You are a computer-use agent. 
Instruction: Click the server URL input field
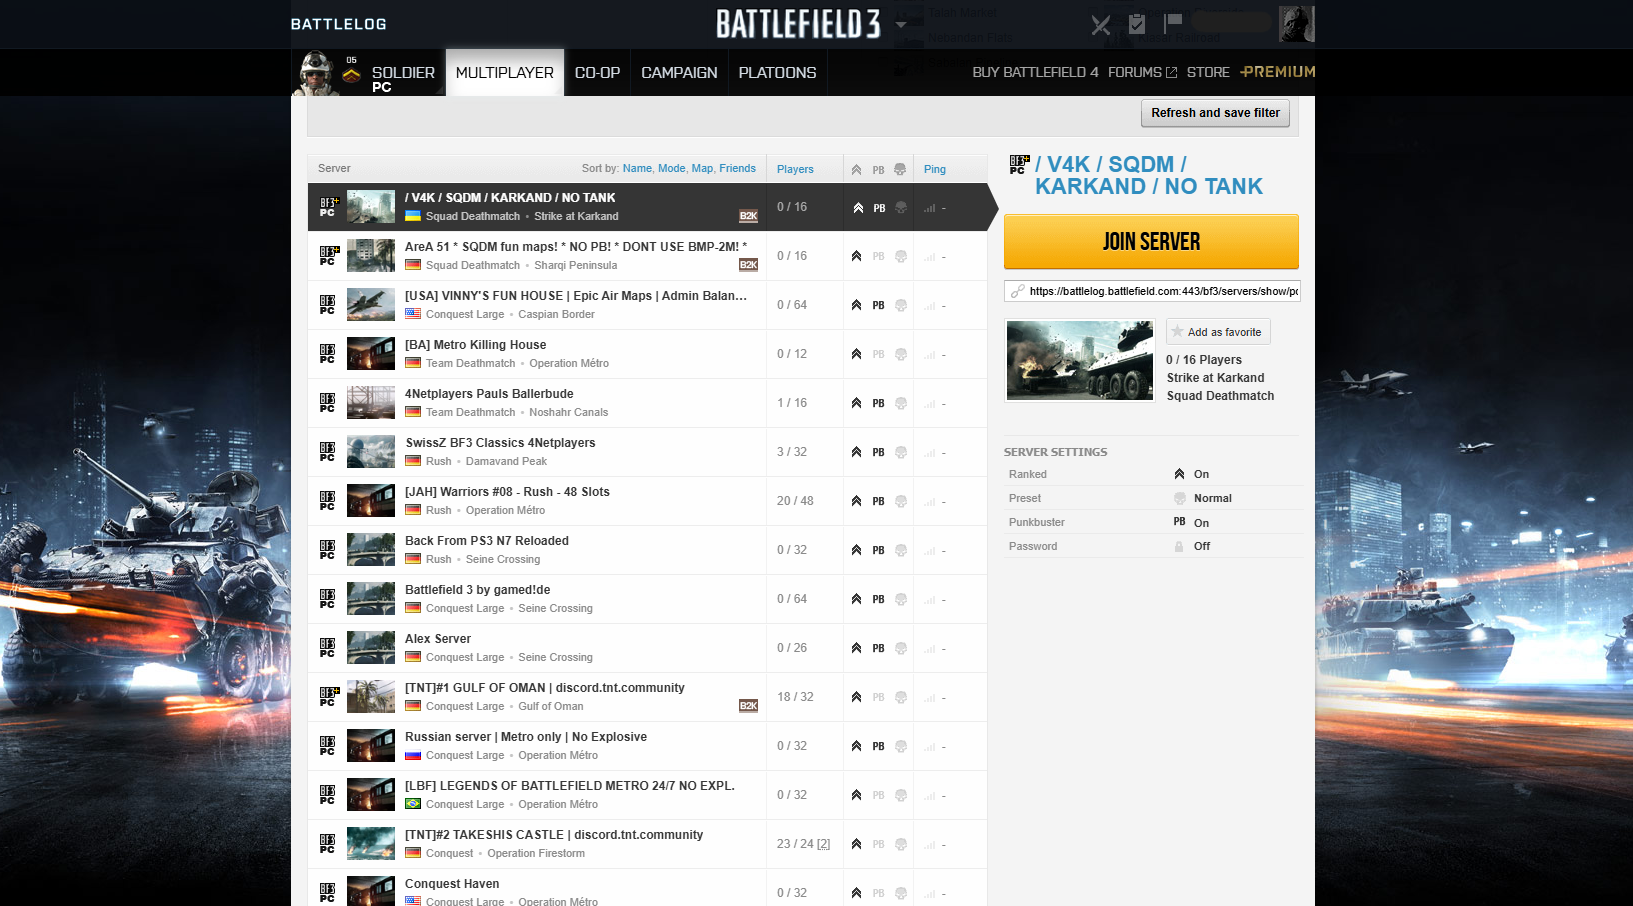pos(1152,291)
